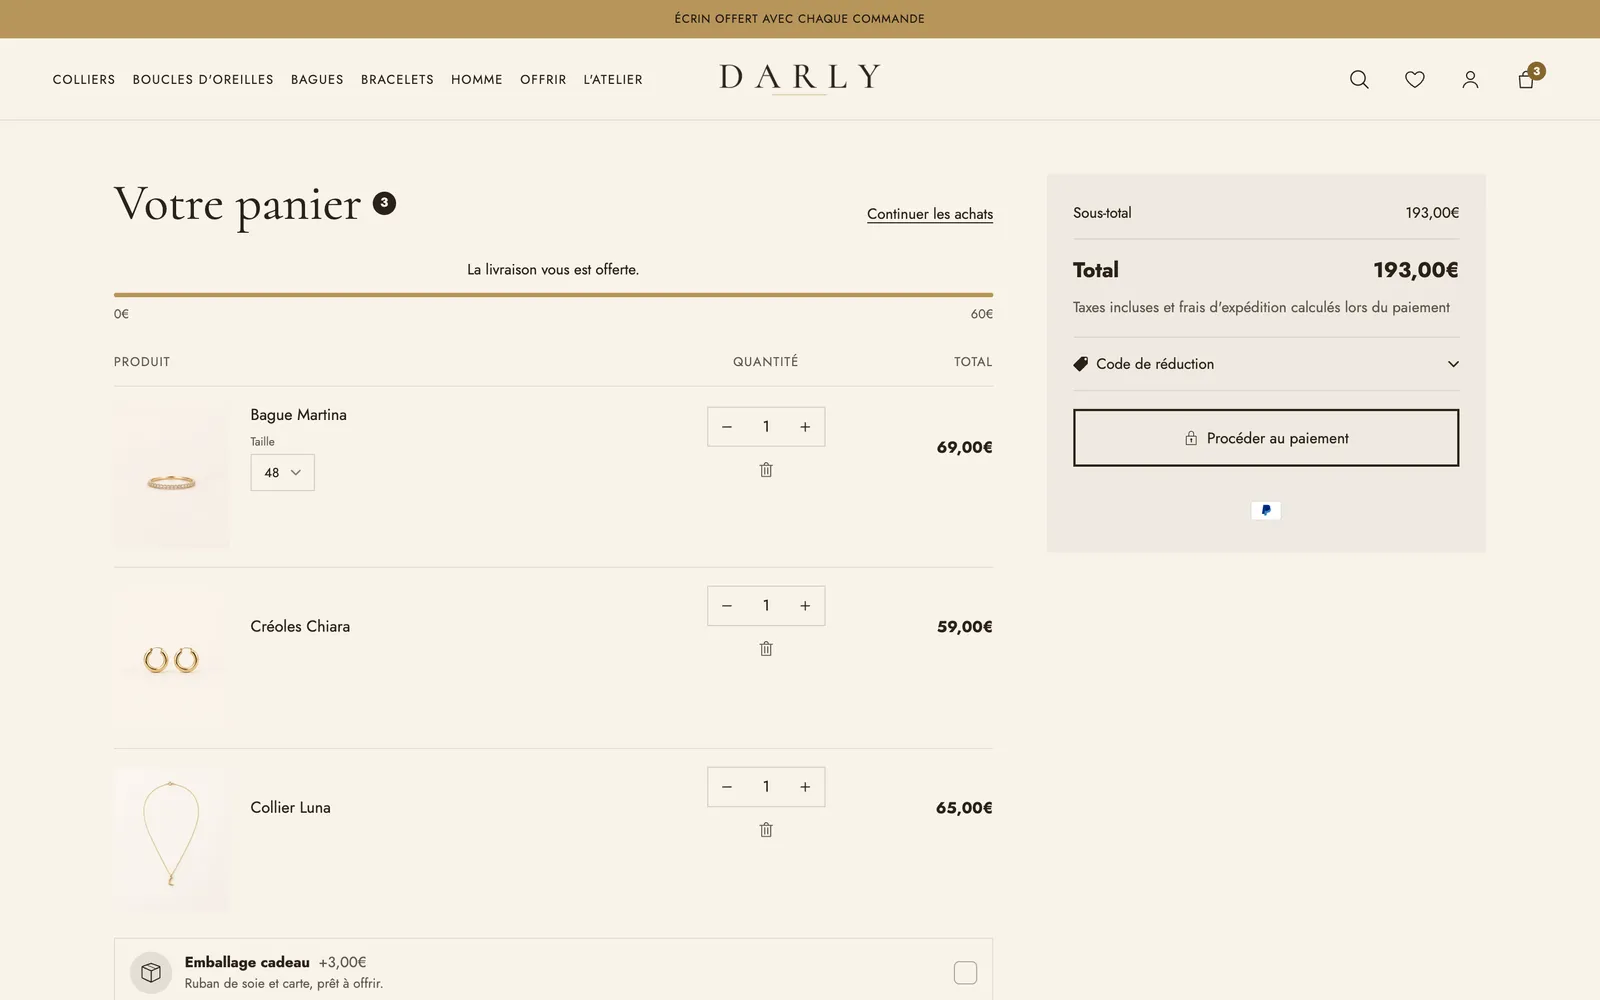The height and width of the screenshot is (1000, 1600).
Task: Expand the Code de réduction section
Action: tap(1266, 364)
